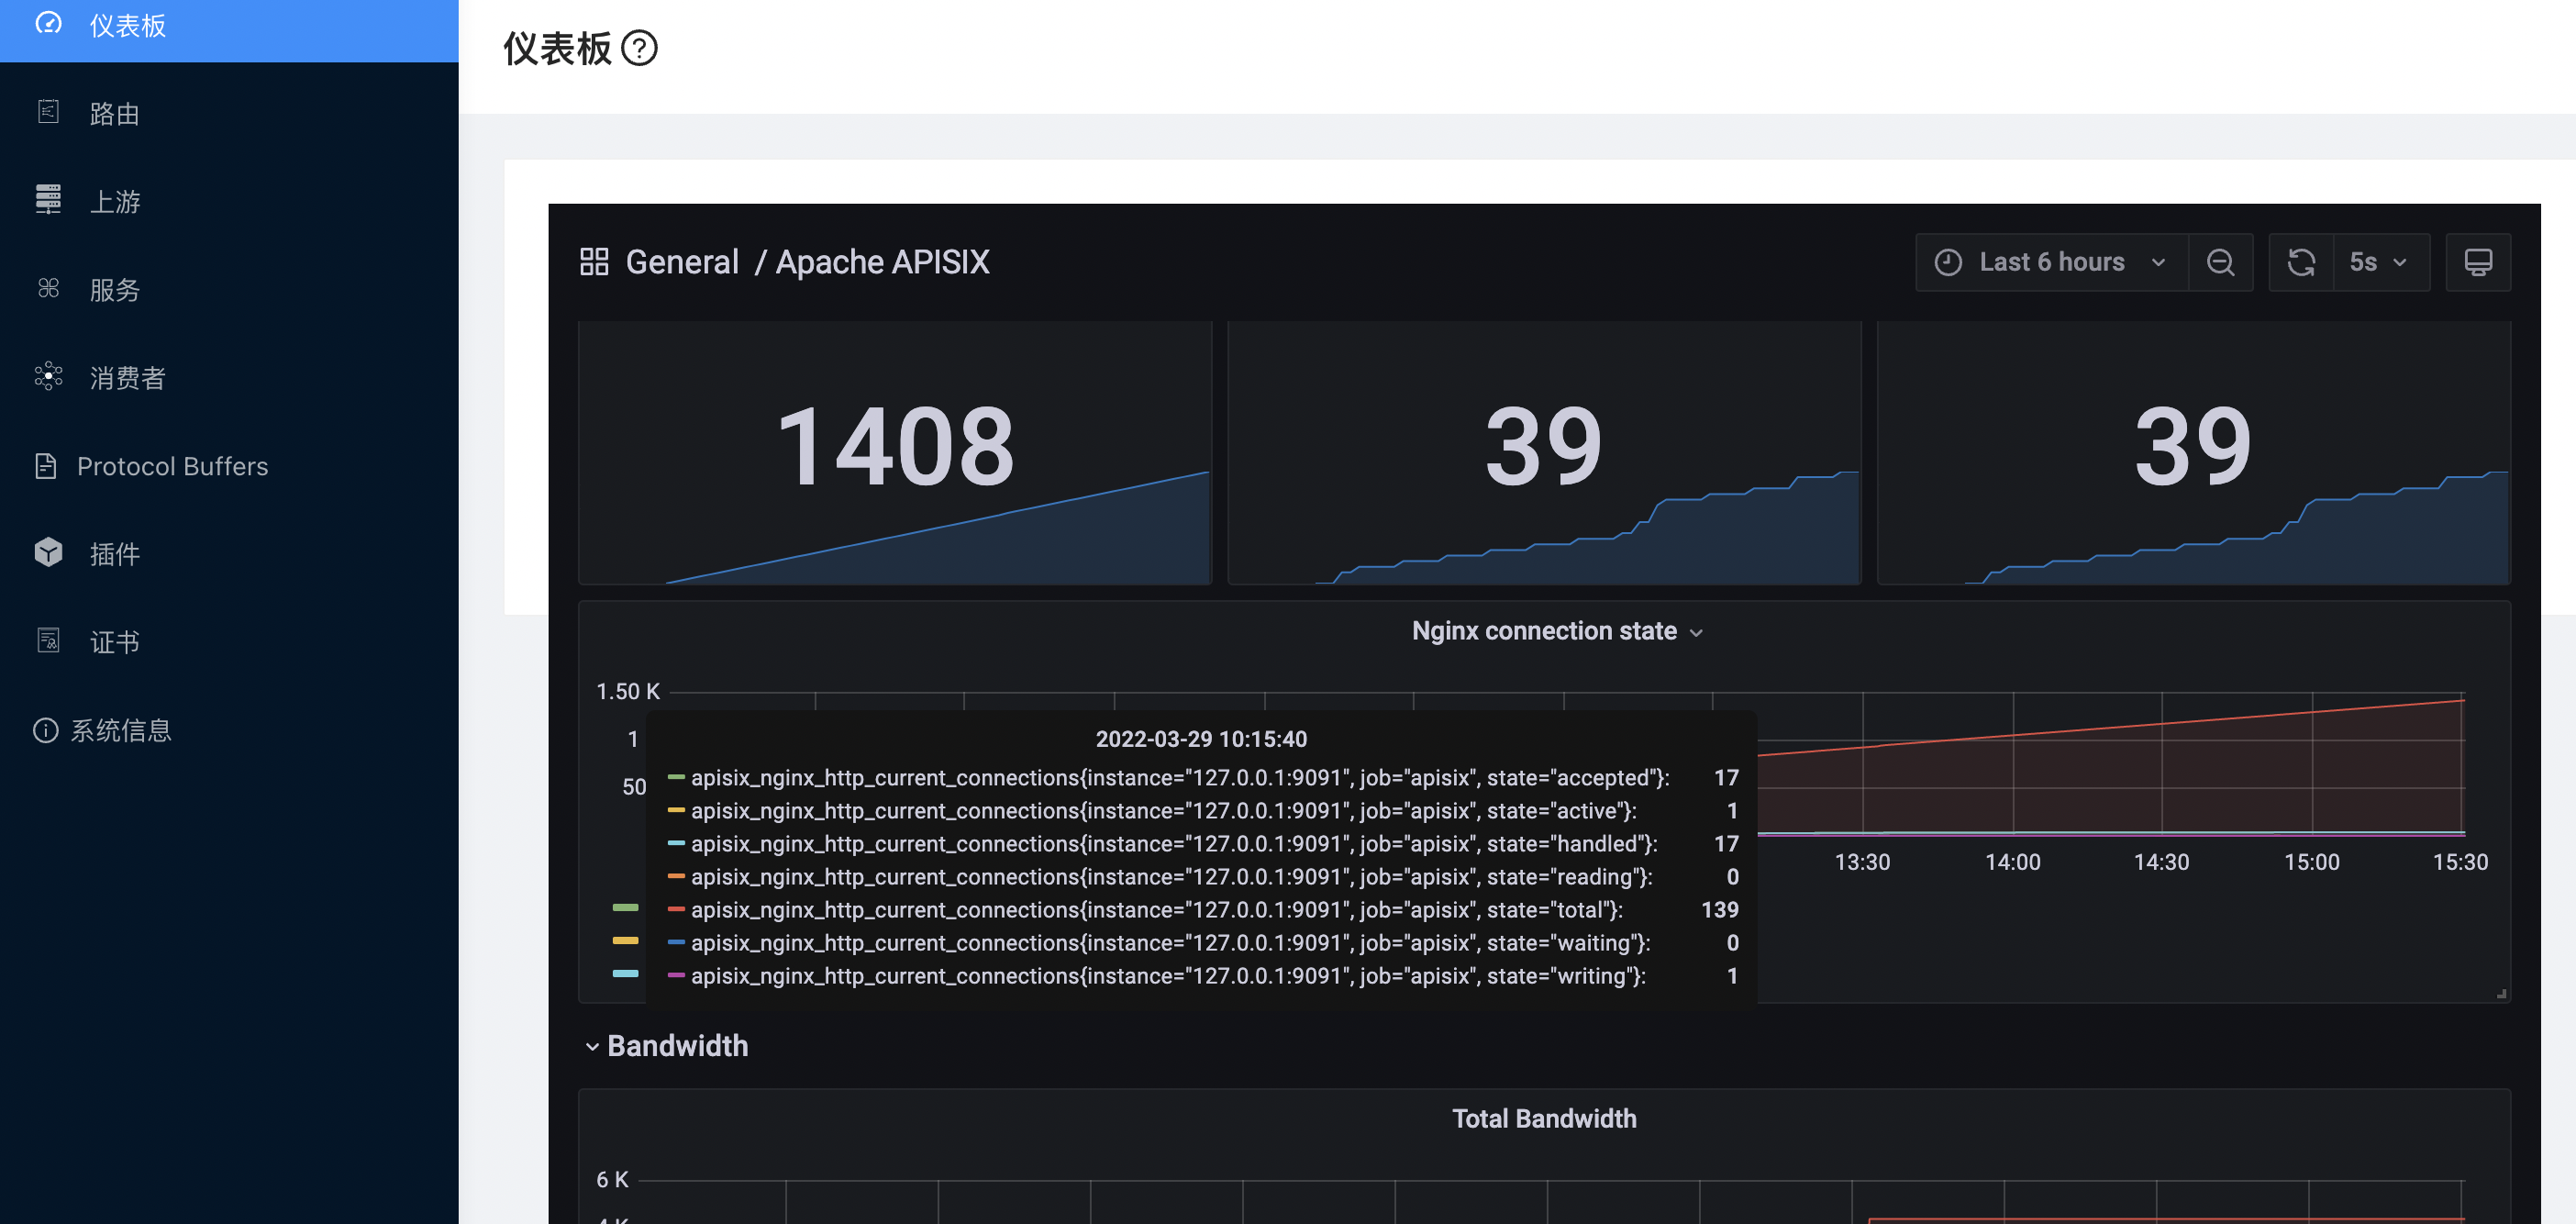Click the server stack icon beside 上游
Screen dimensions: 2576x1224
(48, 199)
